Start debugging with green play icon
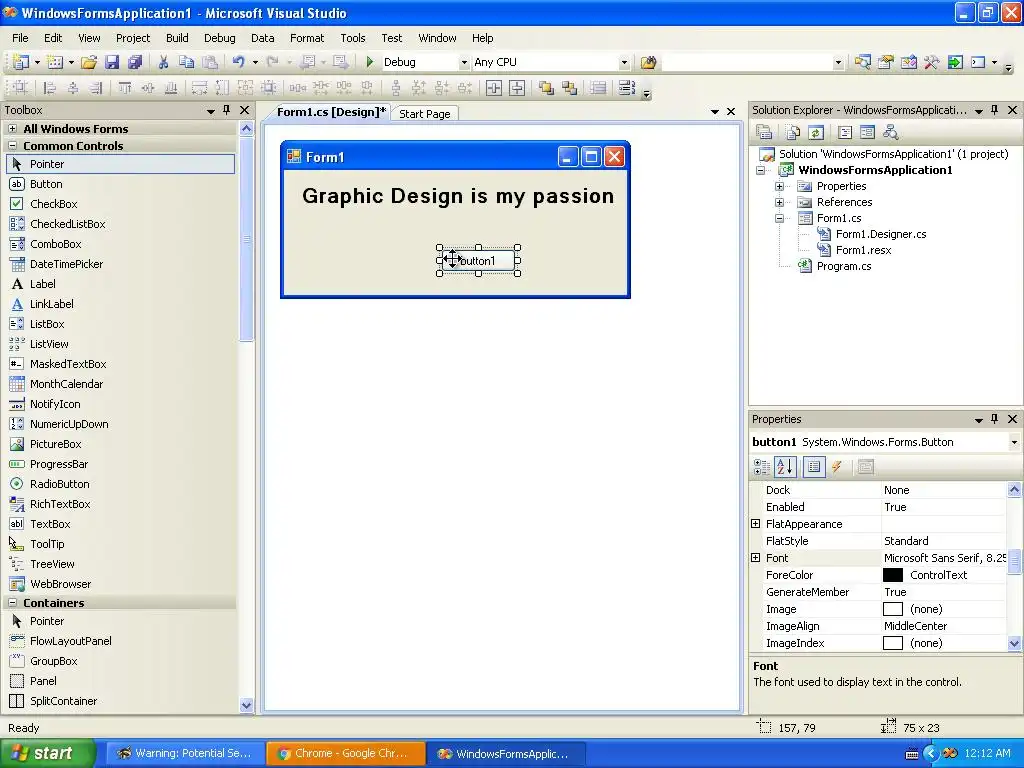 point(370,62)
